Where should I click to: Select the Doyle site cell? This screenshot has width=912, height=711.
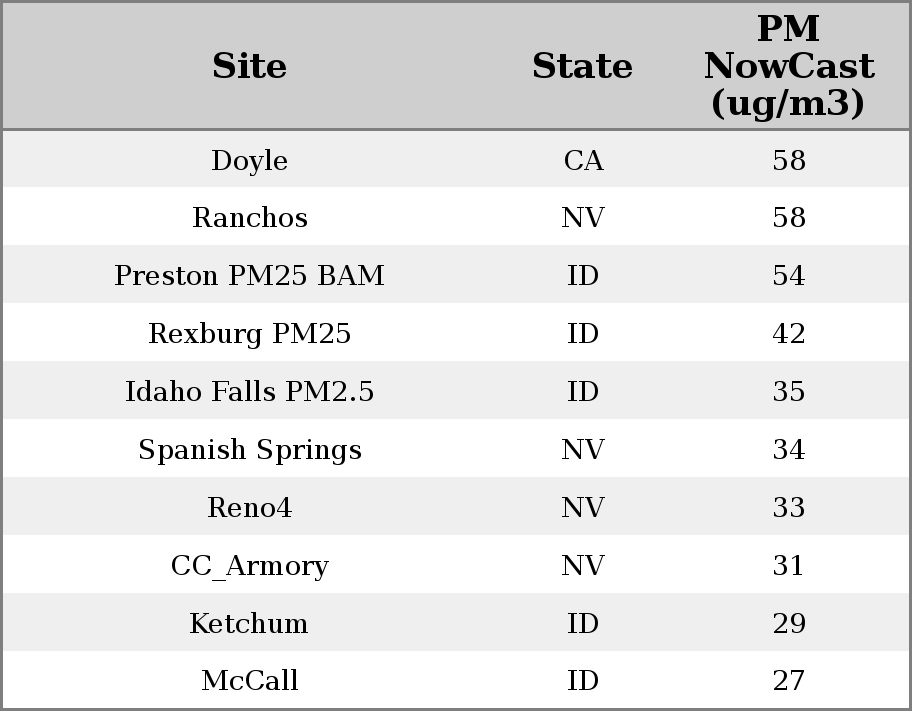coord(249,160)
